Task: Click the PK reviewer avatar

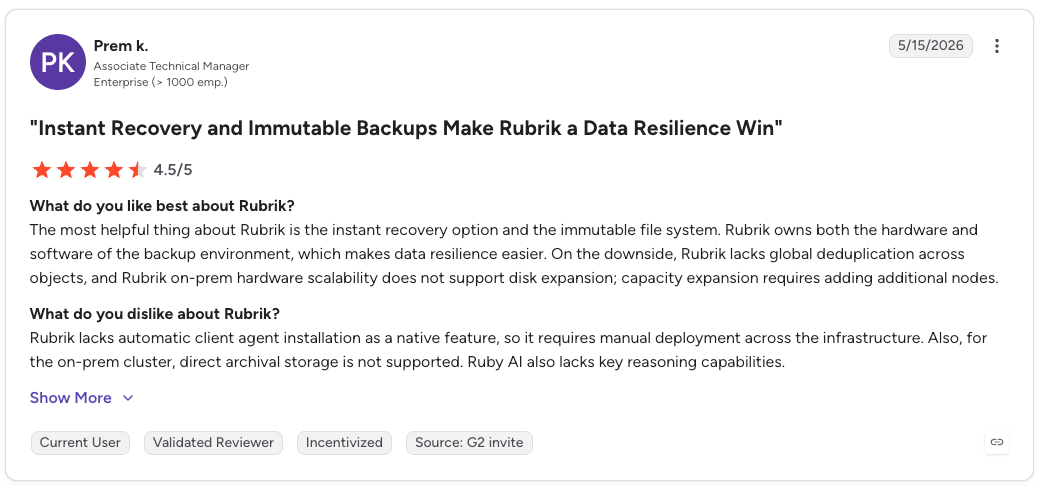Action: tap(58, 62)
